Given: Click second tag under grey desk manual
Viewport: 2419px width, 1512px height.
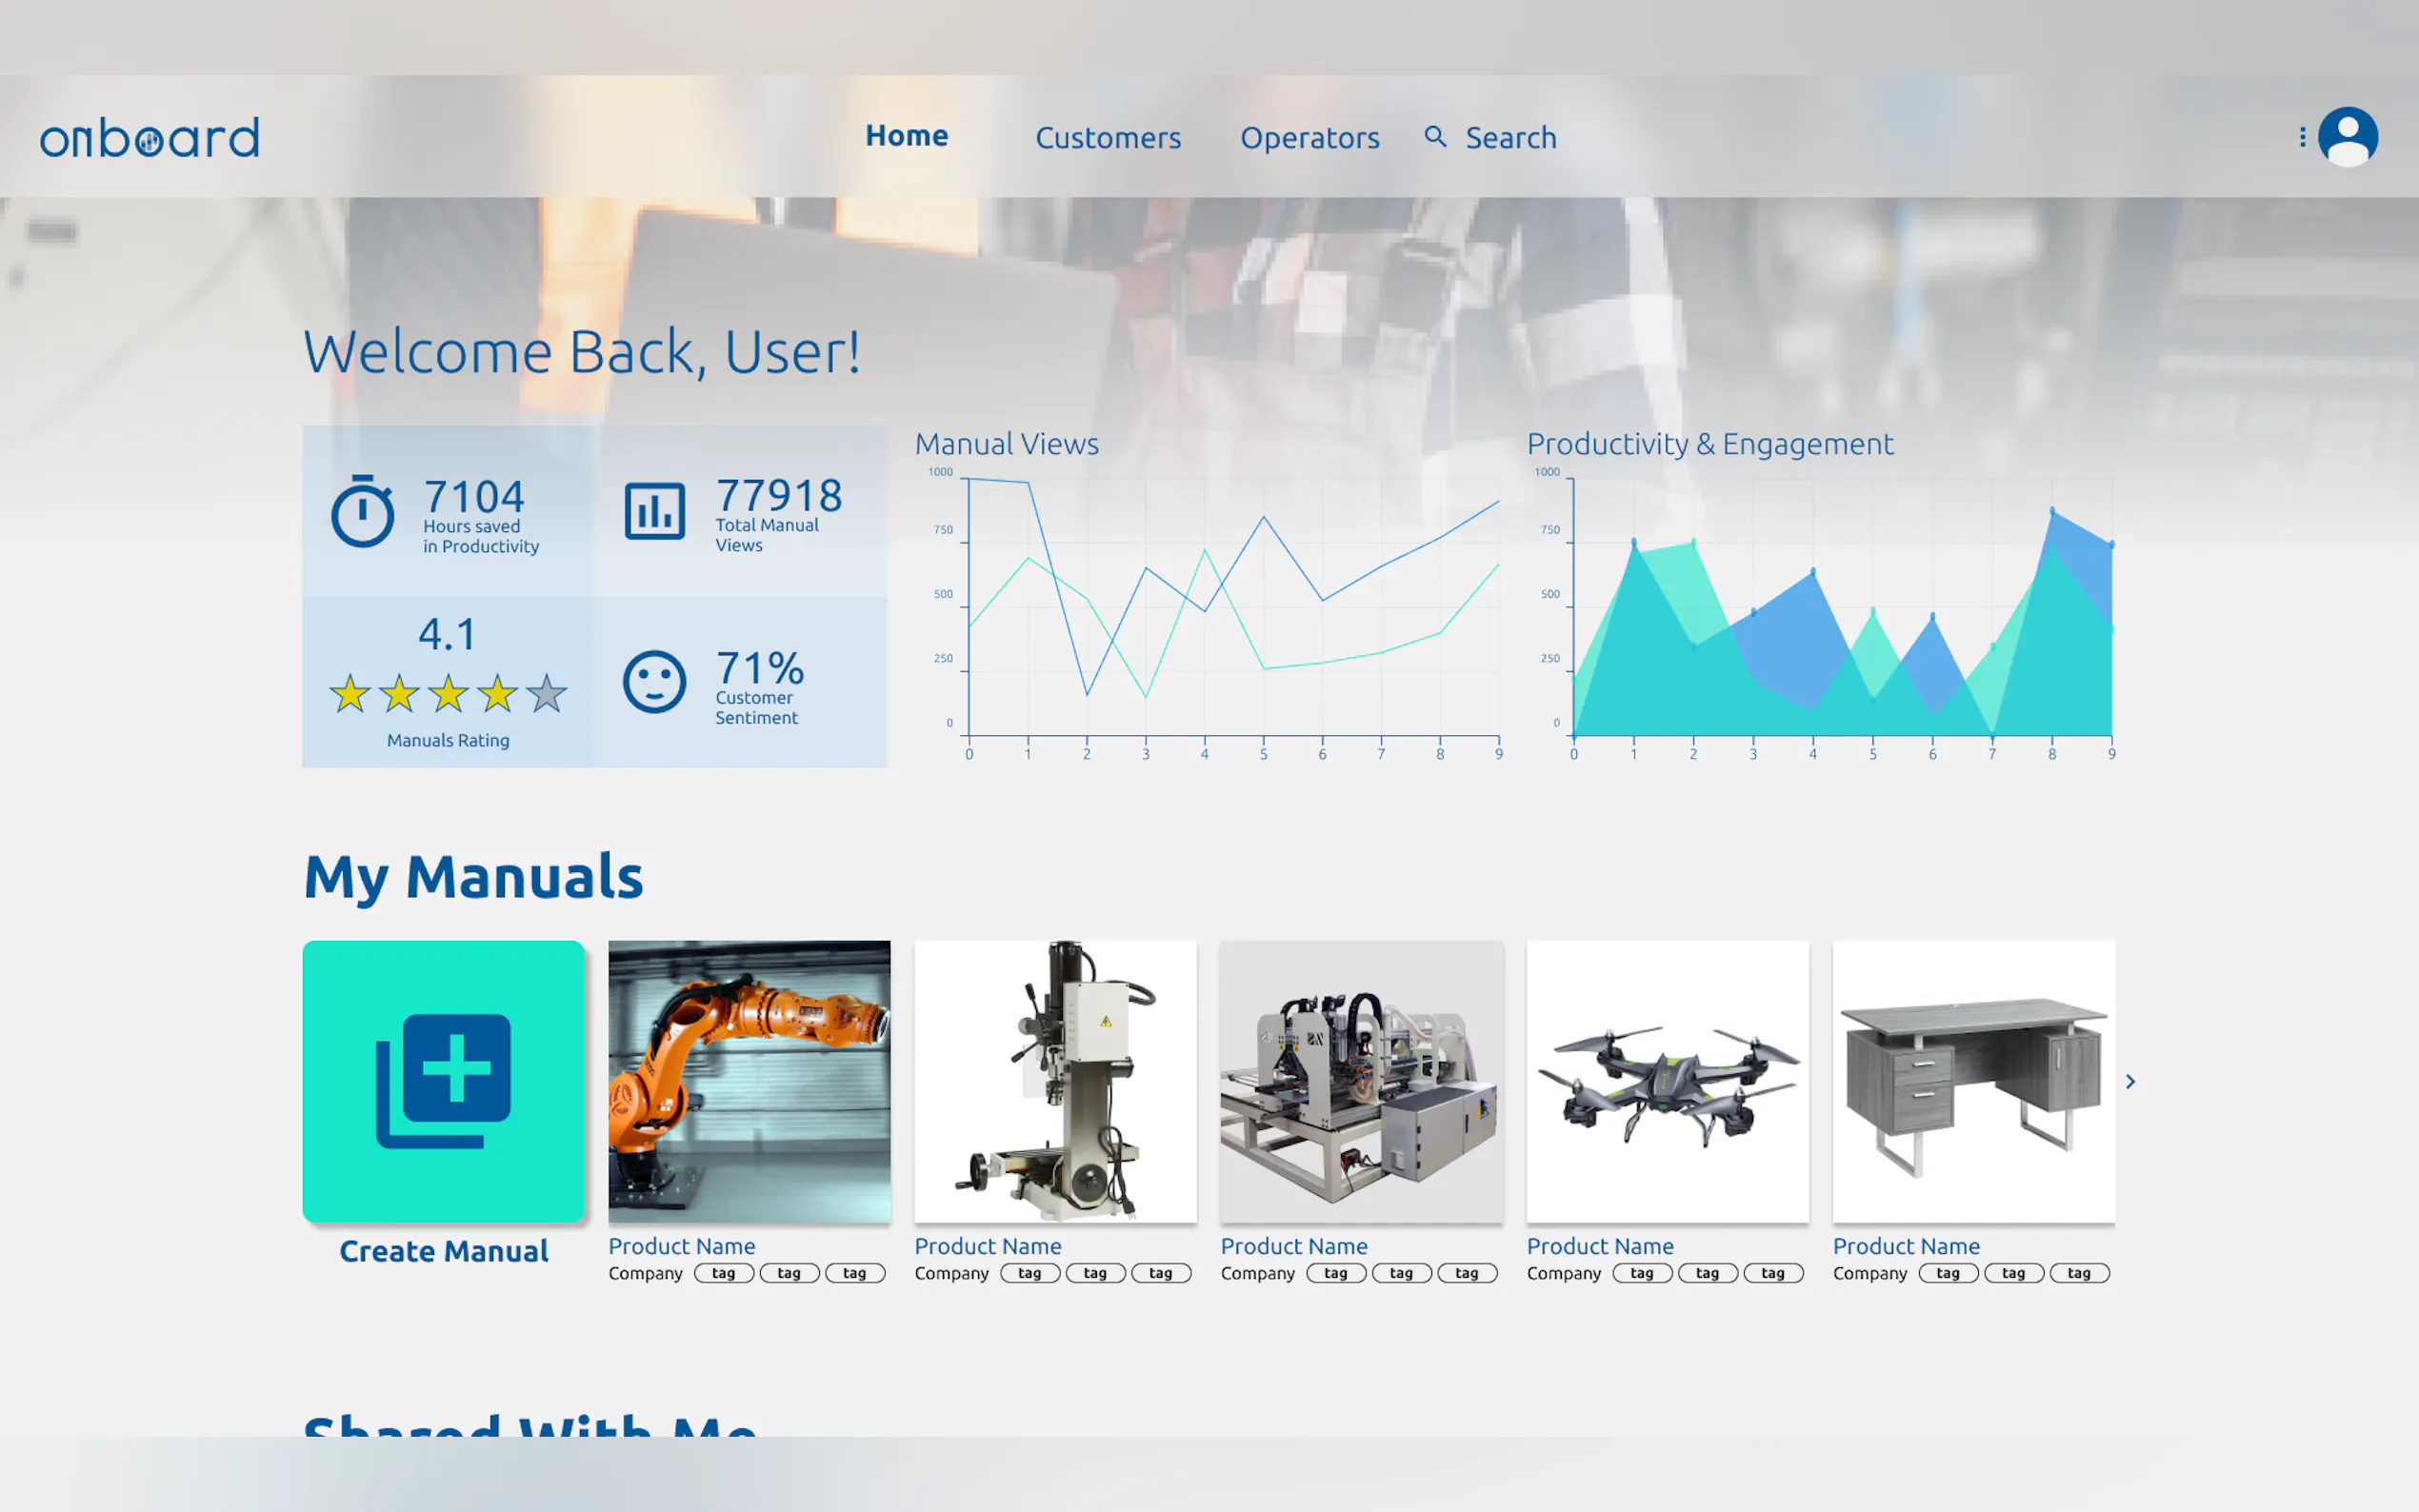Looking at the screenshot, I should [x=2014, y=1273].
